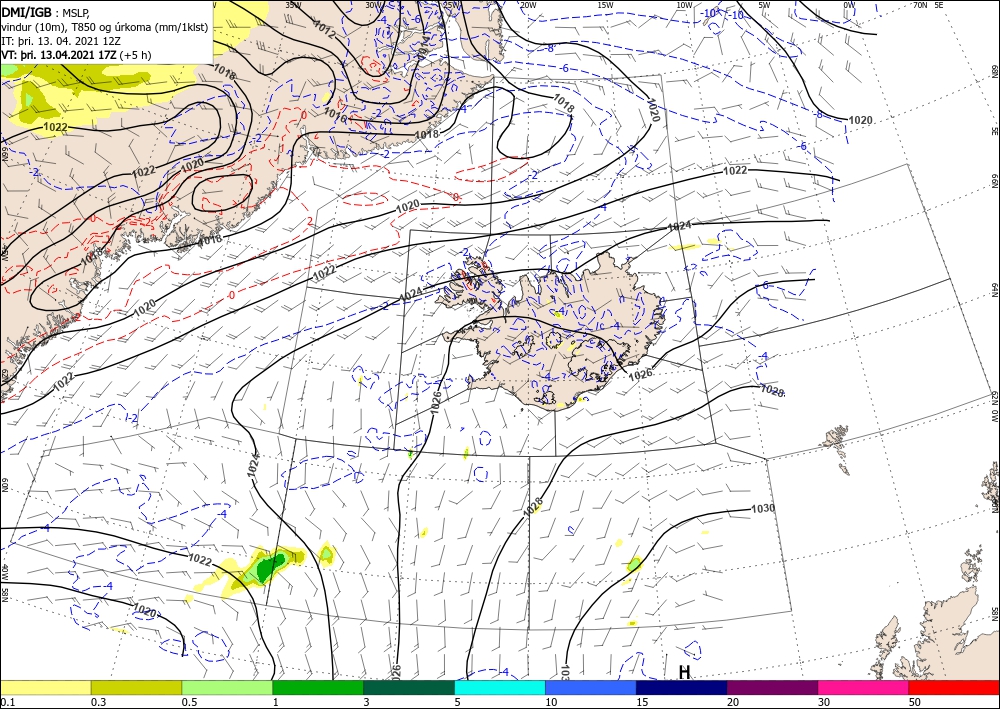Image resolution: width=1000 pixels, height=709 pixels.
Task: Click the '0W' longitude label at top
Action: click(x=849, y=5)
